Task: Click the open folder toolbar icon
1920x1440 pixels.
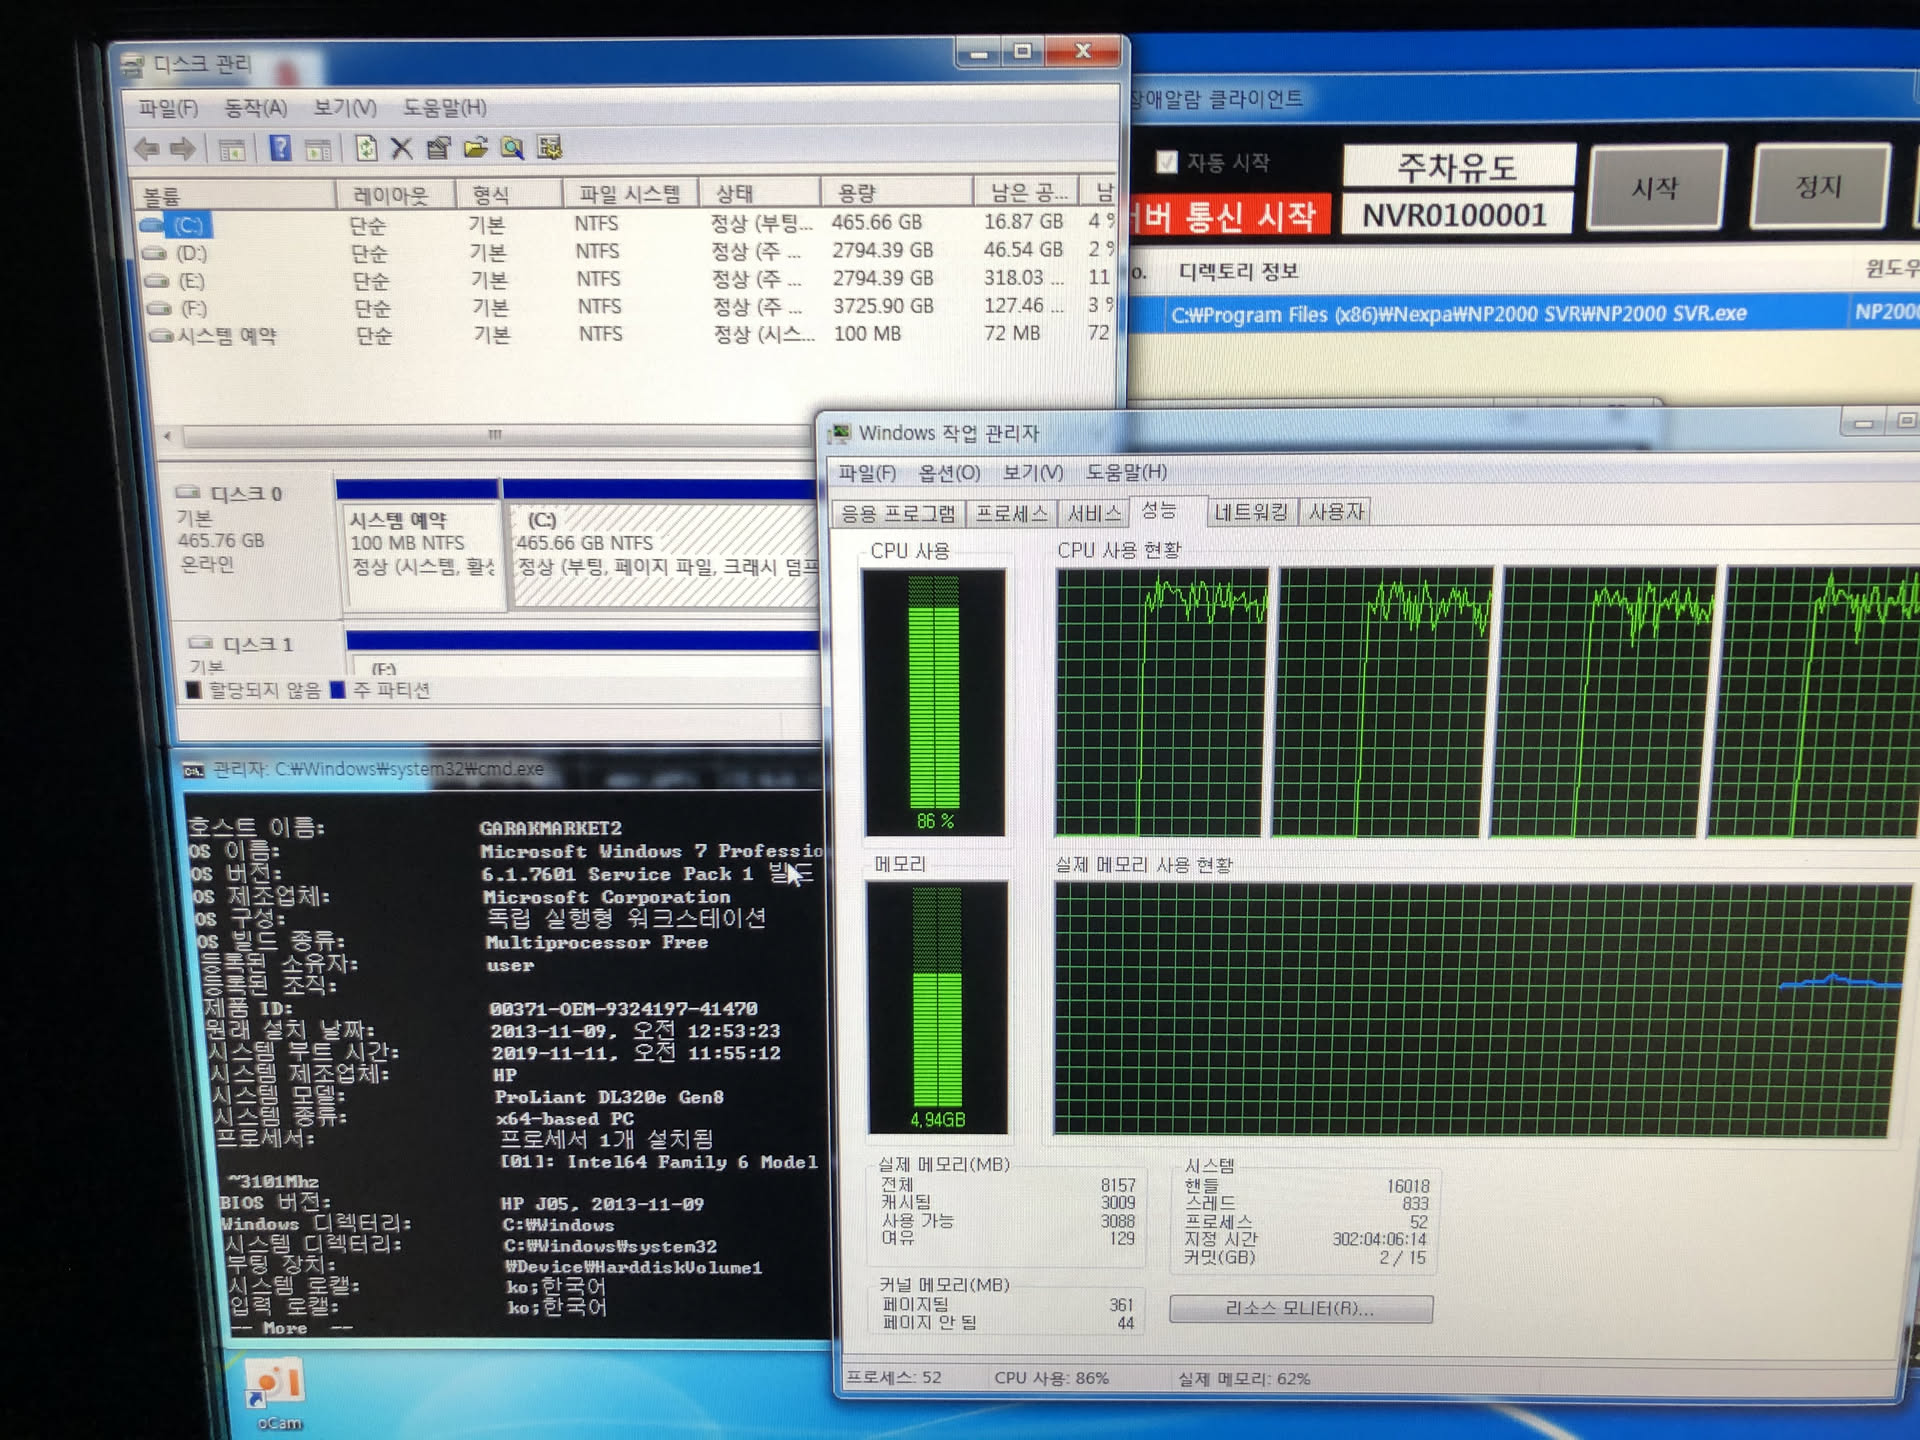Action: pyautogui.click(x=476, y=149)
